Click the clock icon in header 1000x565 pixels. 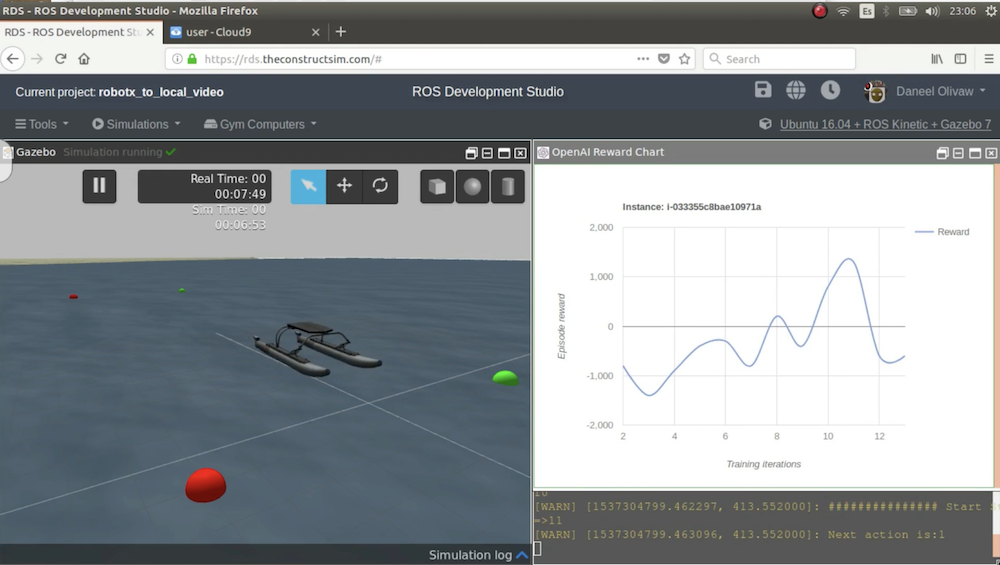(x=830, y=91)
